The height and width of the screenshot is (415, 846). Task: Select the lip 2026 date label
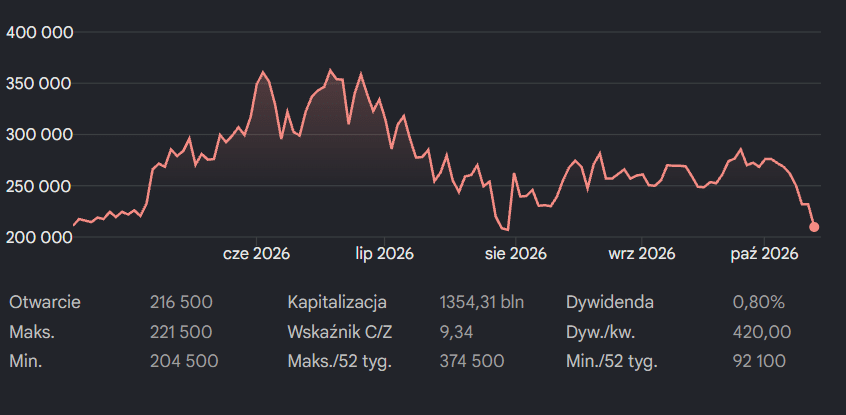point(384,254)
